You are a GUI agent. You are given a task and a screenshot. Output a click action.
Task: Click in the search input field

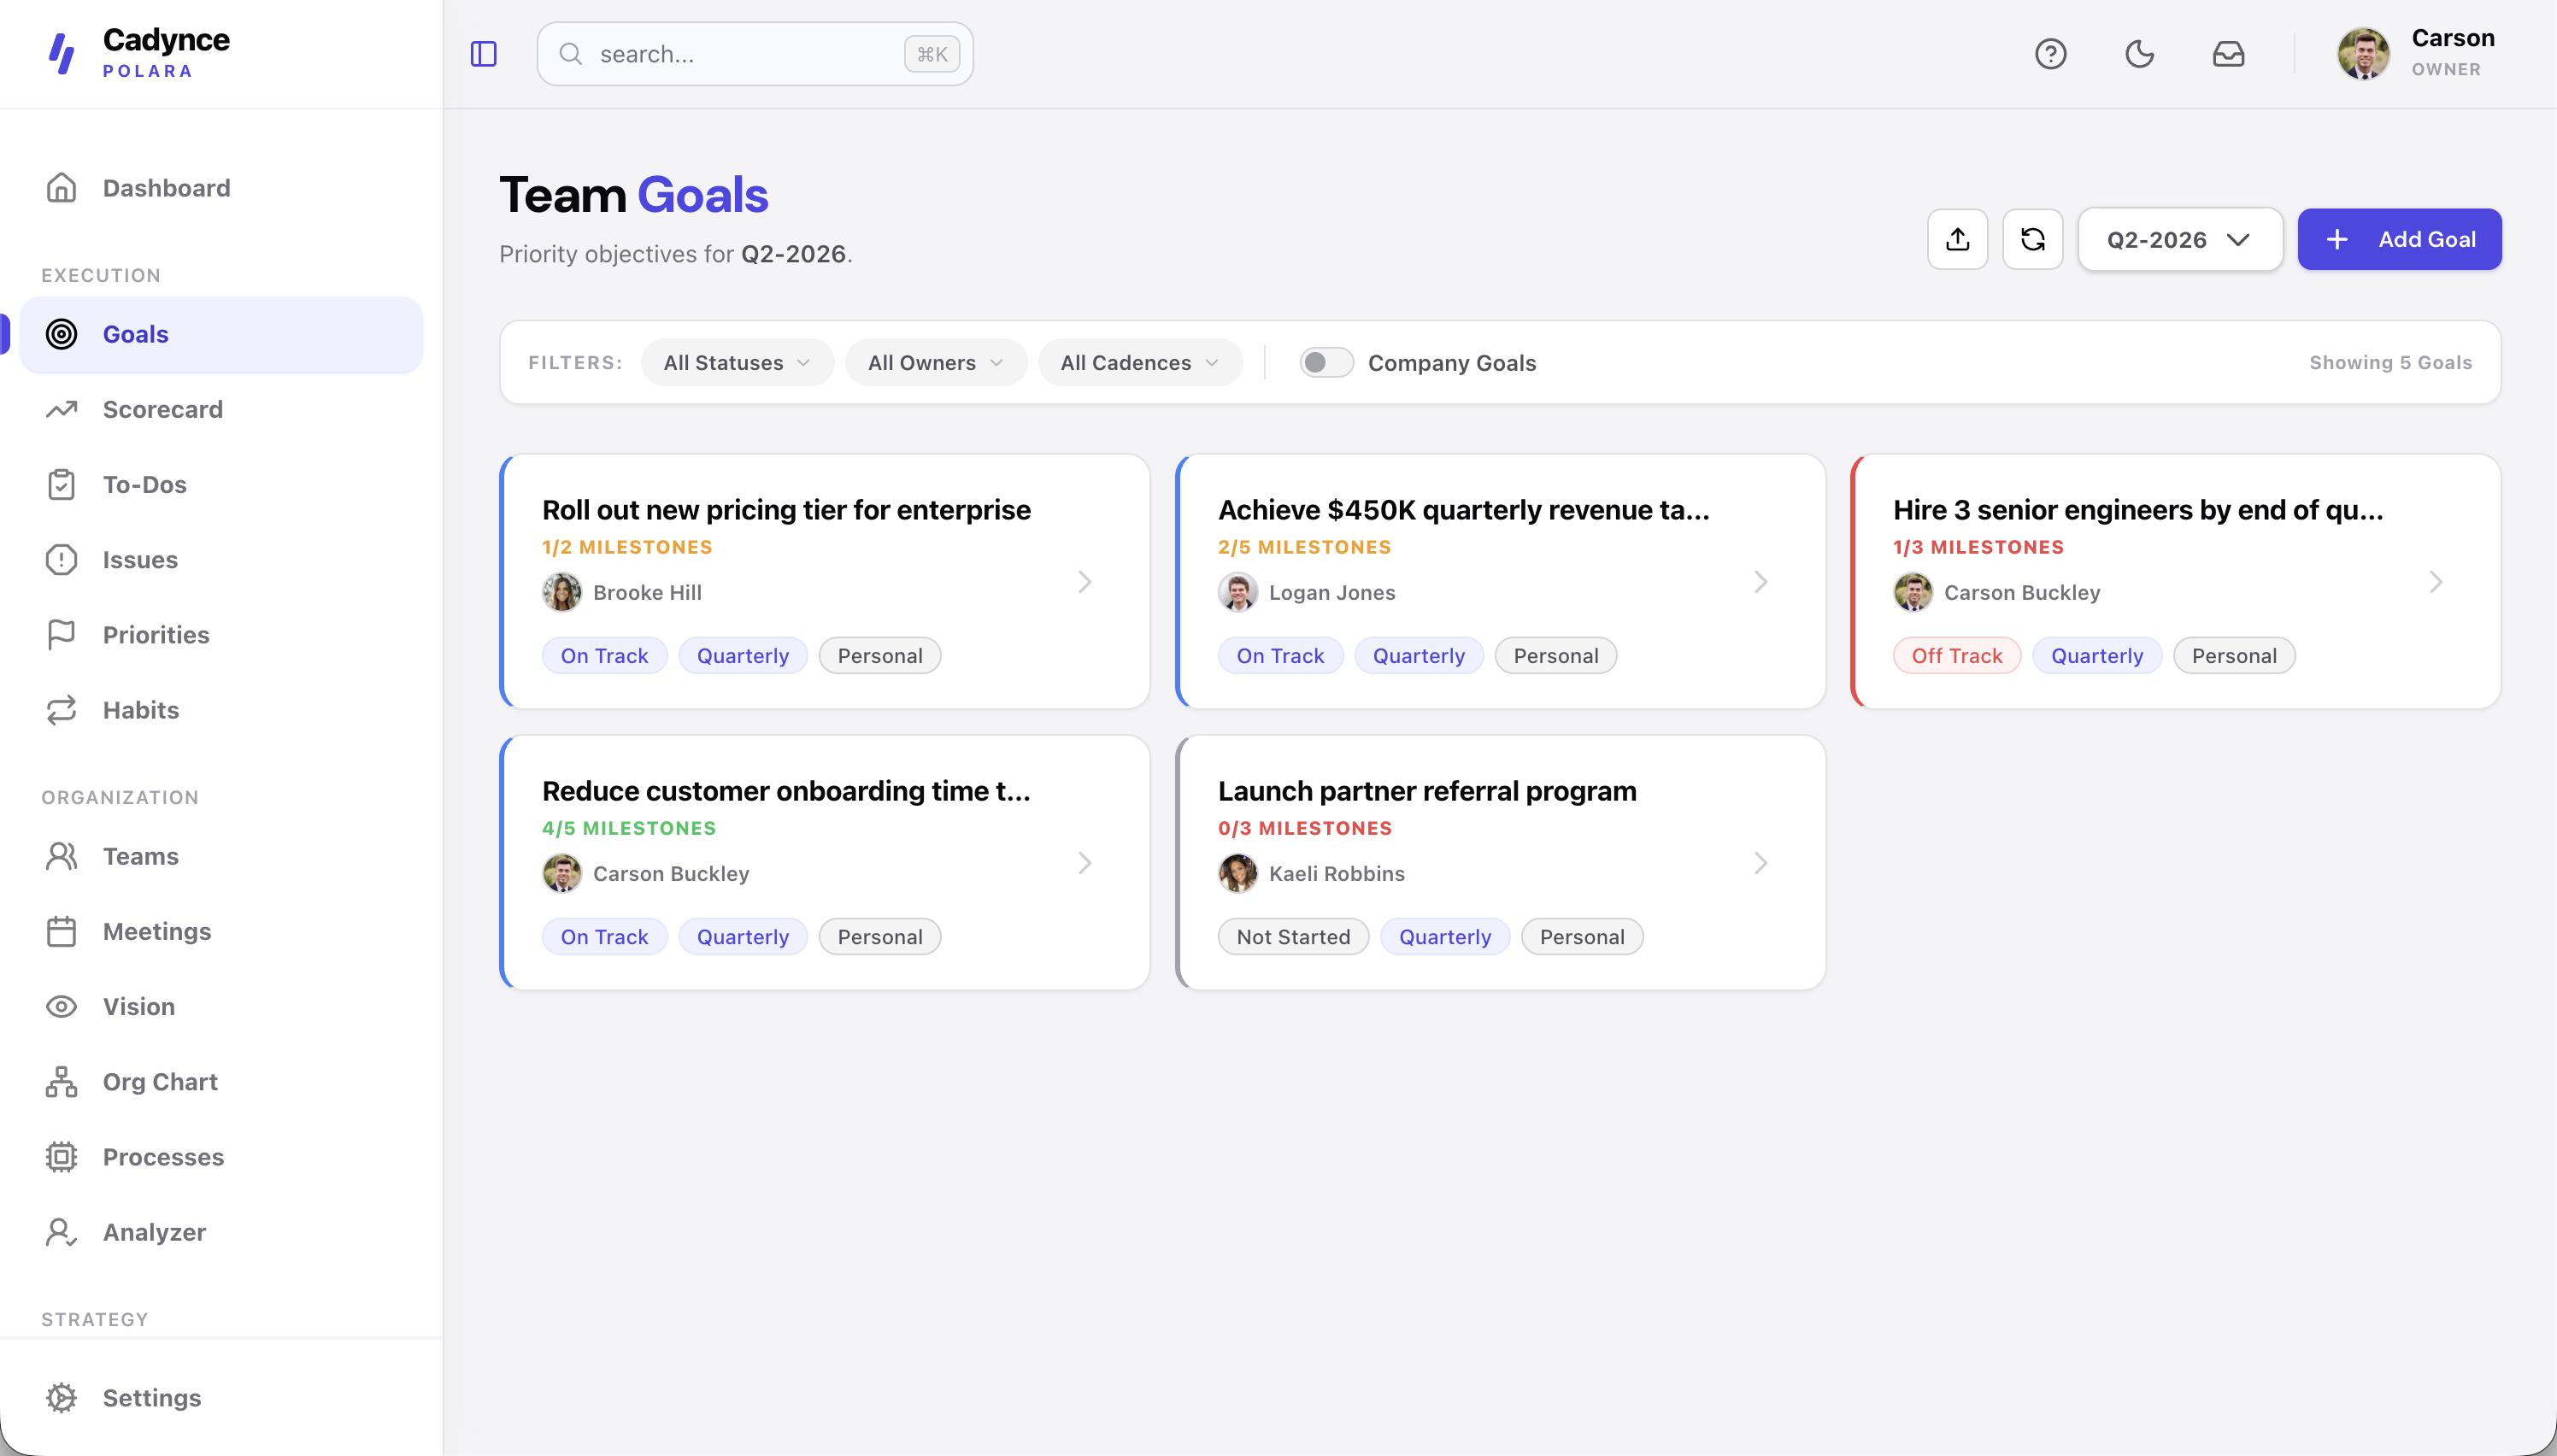click(755, 54)
